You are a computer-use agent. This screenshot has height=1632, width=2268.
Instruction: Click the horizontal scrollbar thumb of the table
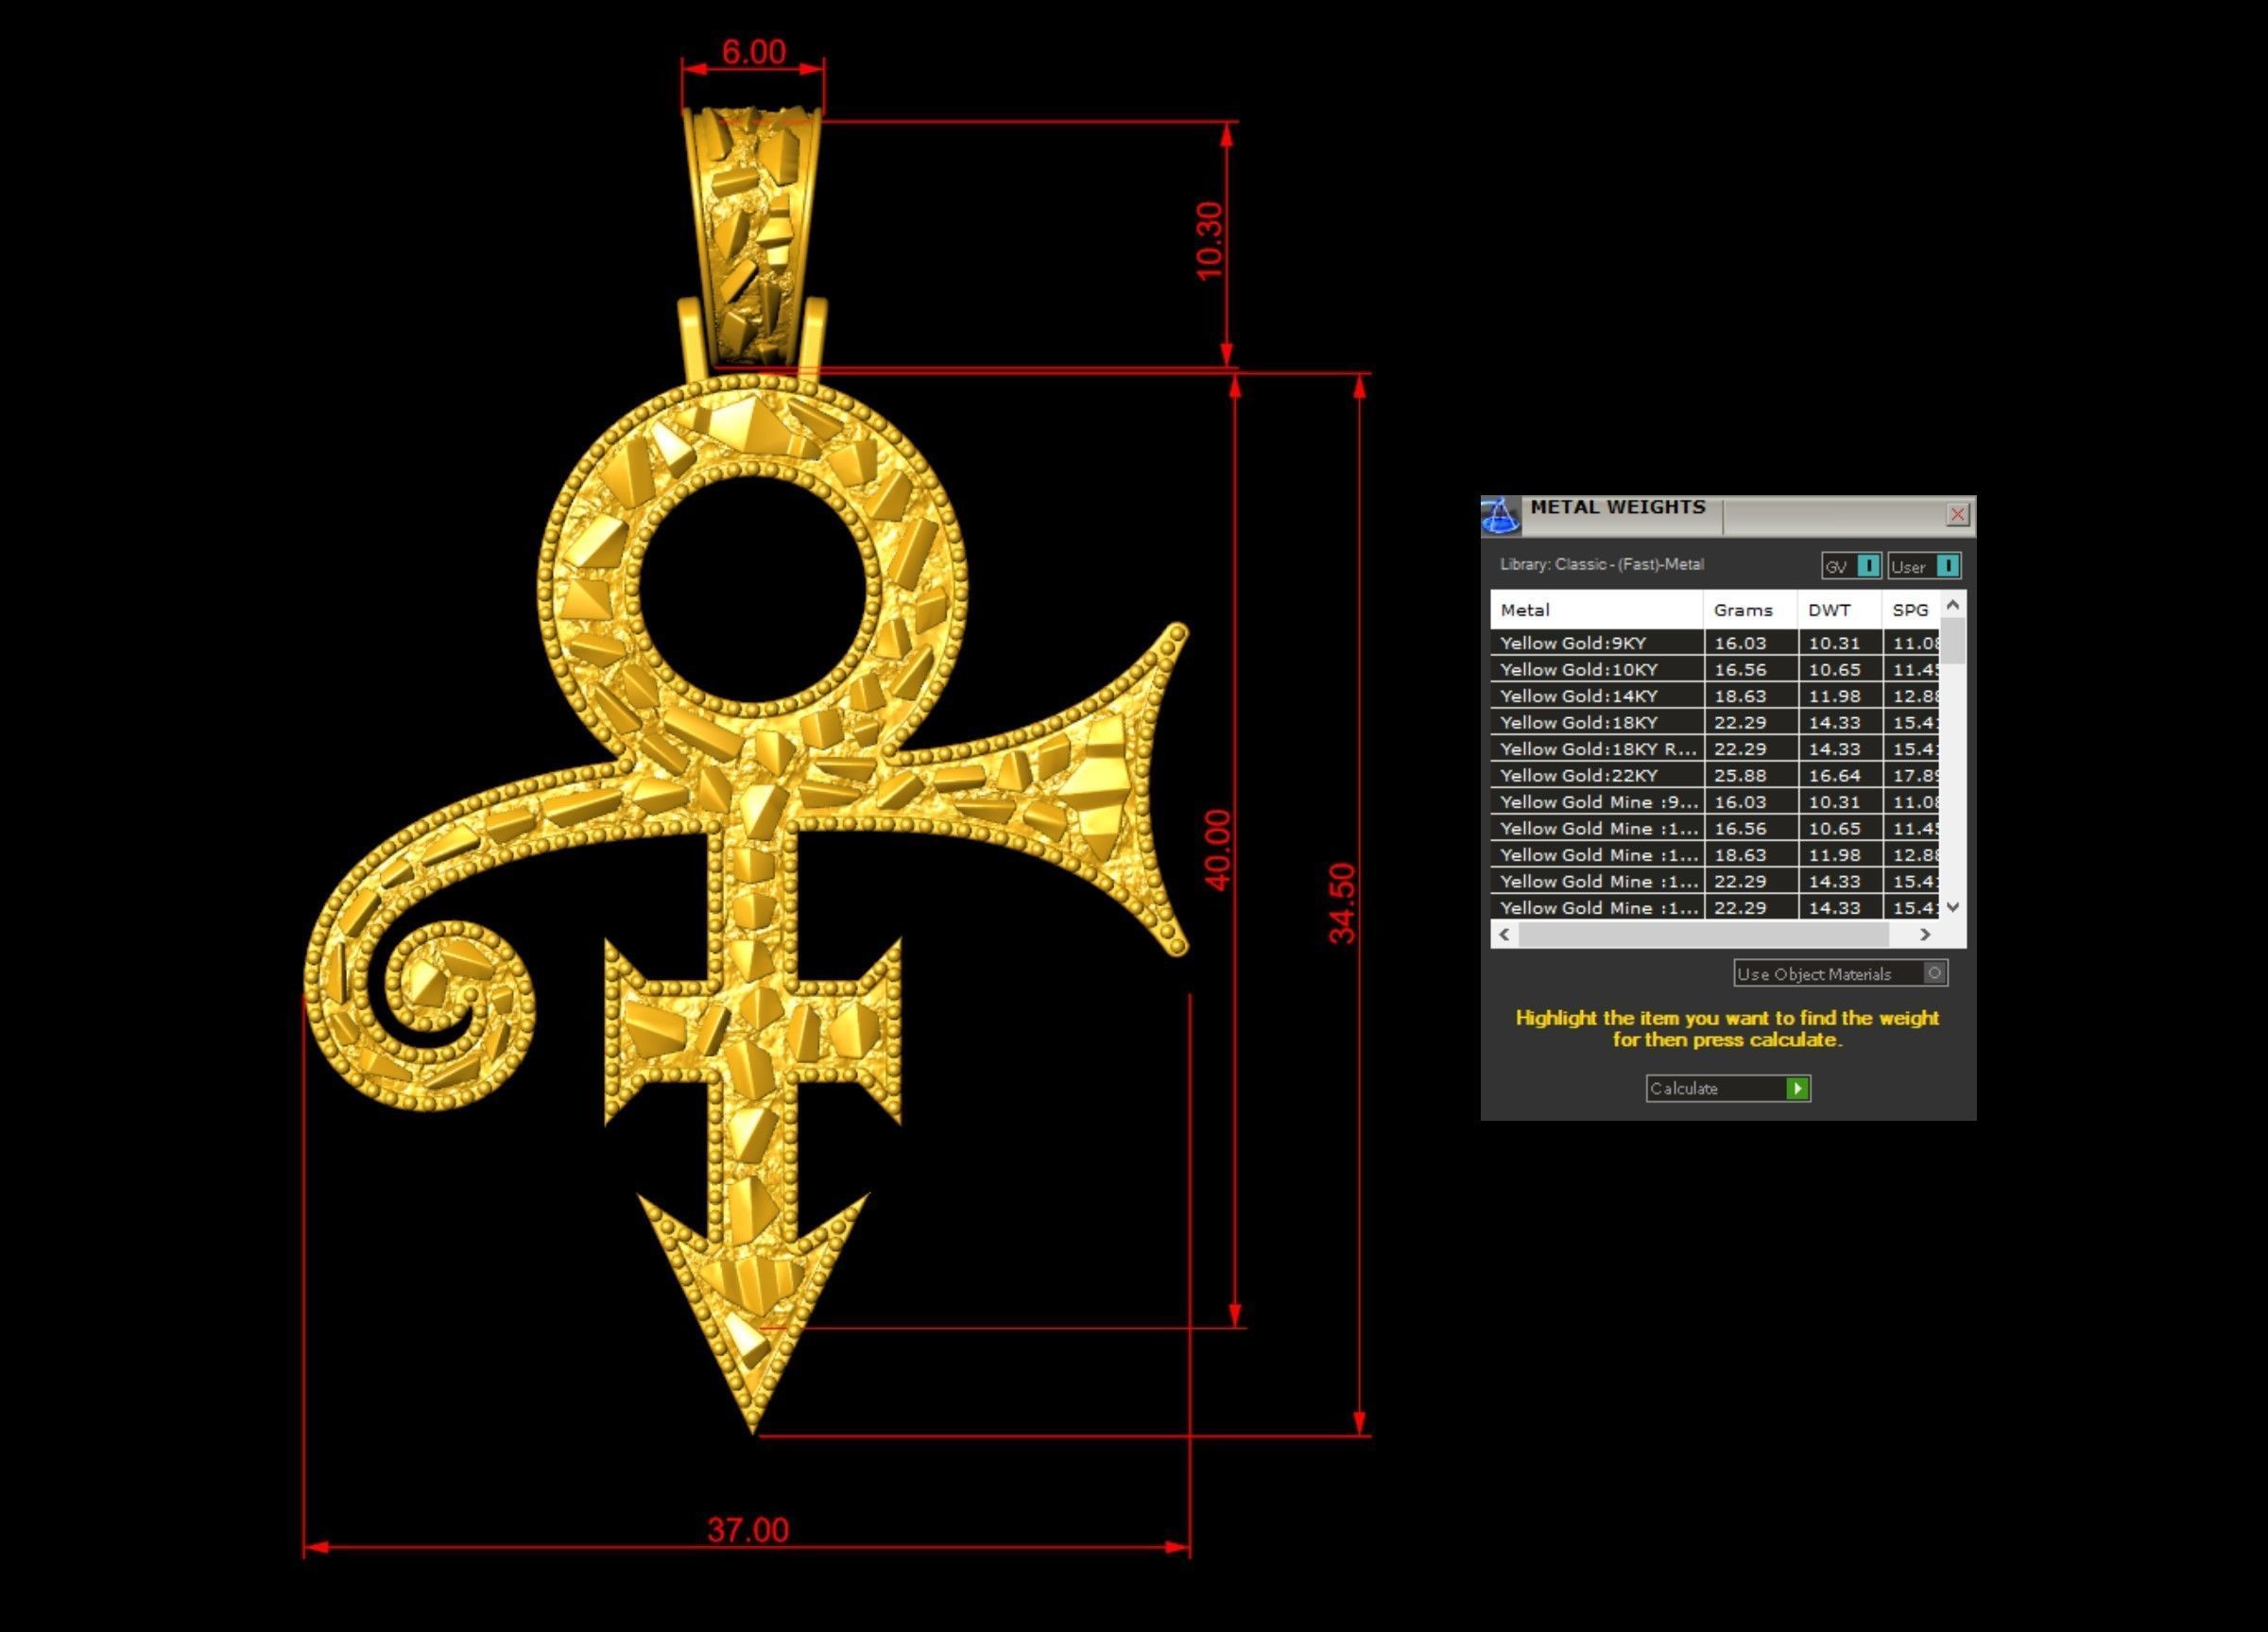point(1703,934)
